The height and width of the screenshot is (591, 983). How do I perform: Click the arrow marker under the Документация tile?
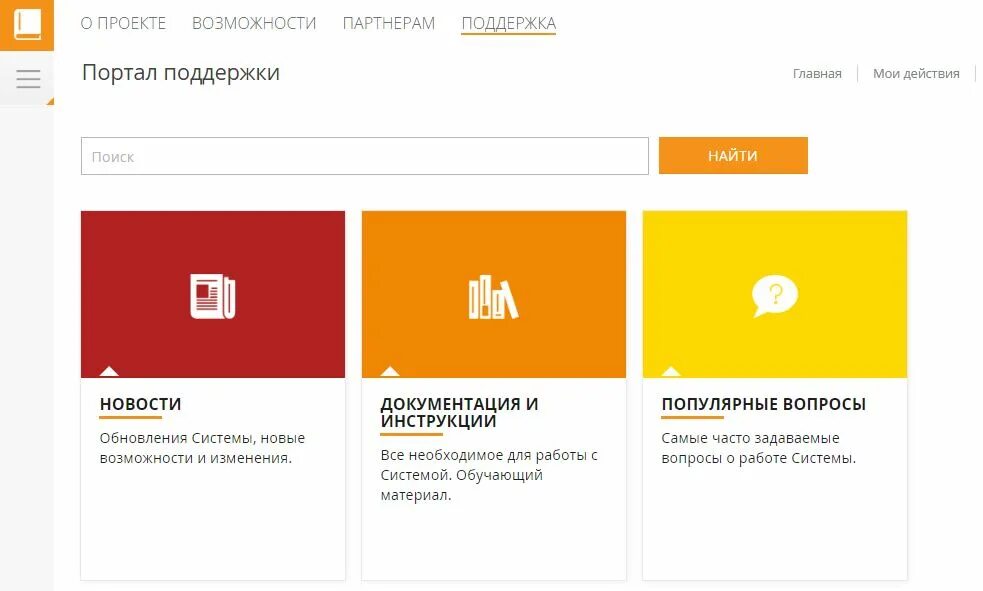pyautogui.click(x=391, y=371)
